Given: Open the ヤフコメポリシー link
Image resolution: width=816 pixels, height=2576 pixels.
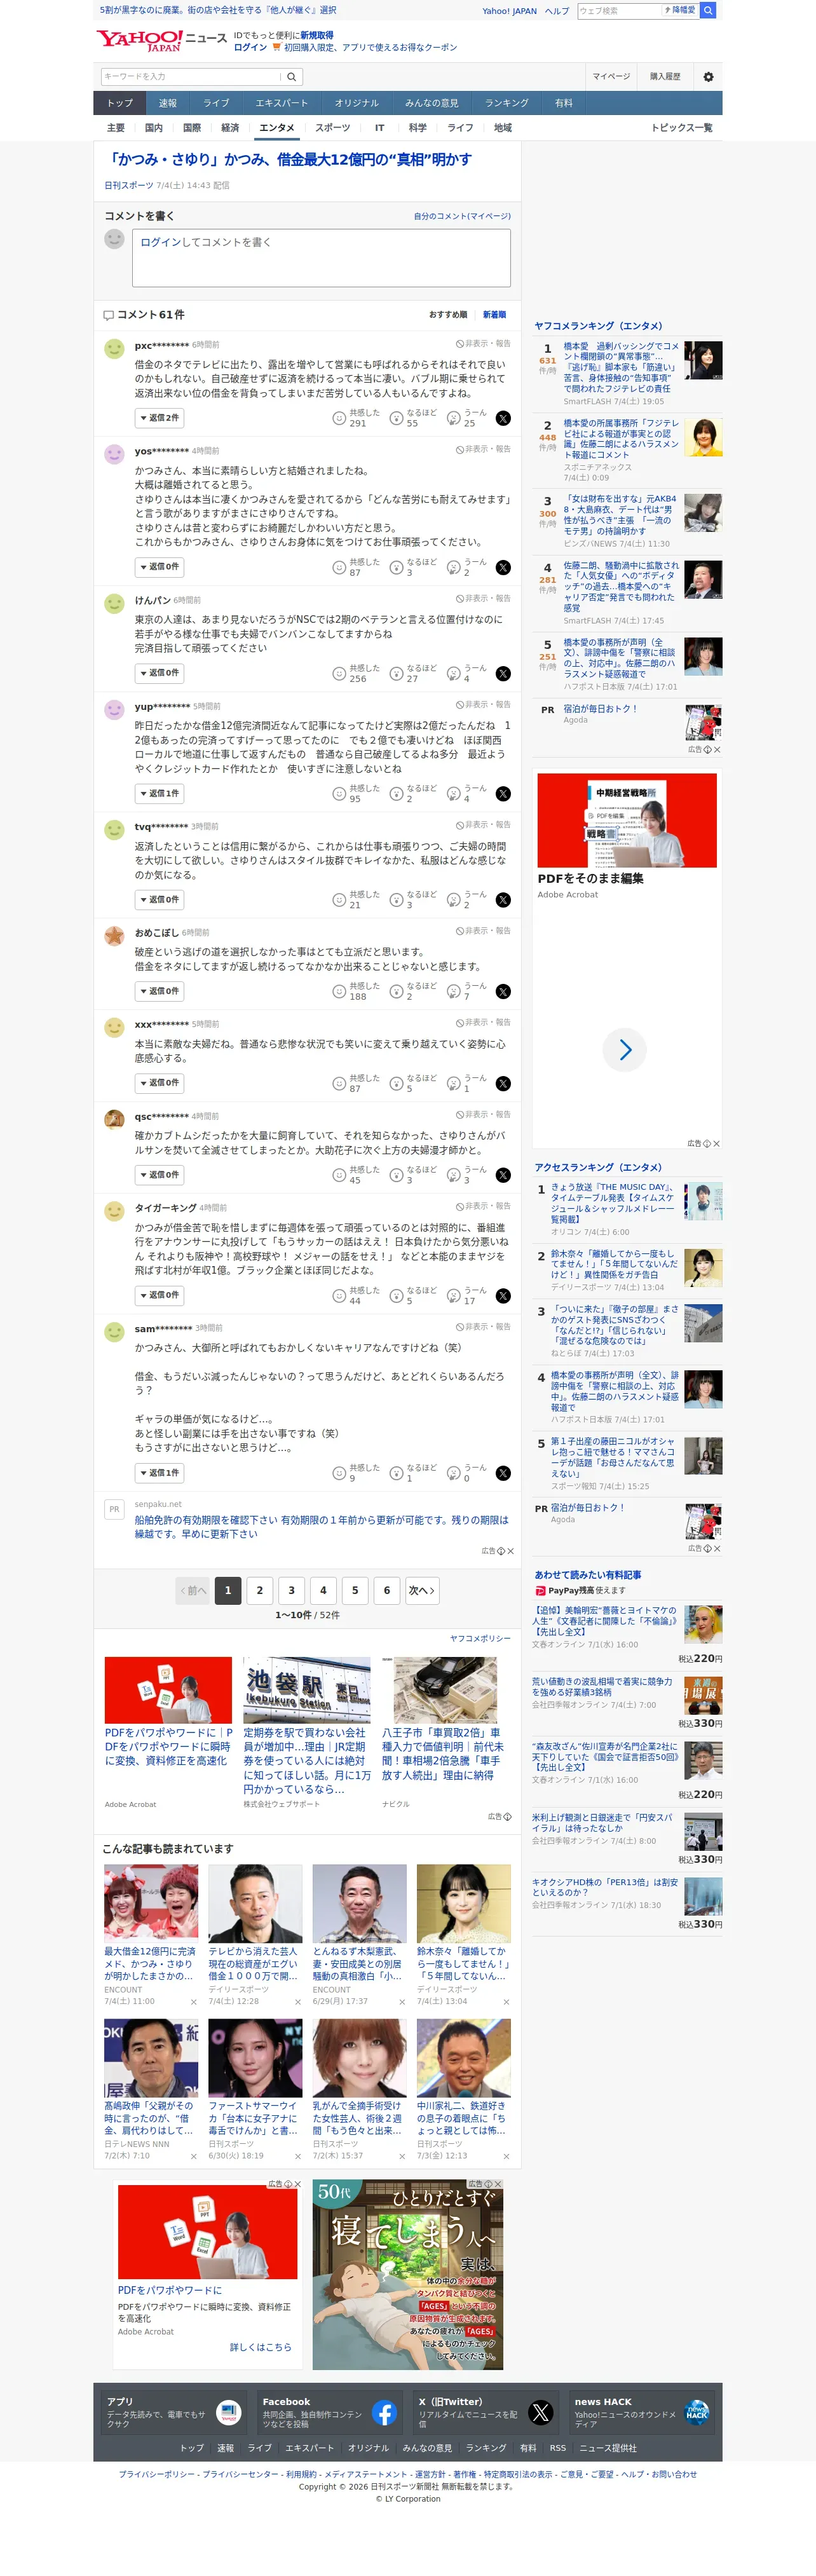Looking at the screenshot, I should (480, 1639).
